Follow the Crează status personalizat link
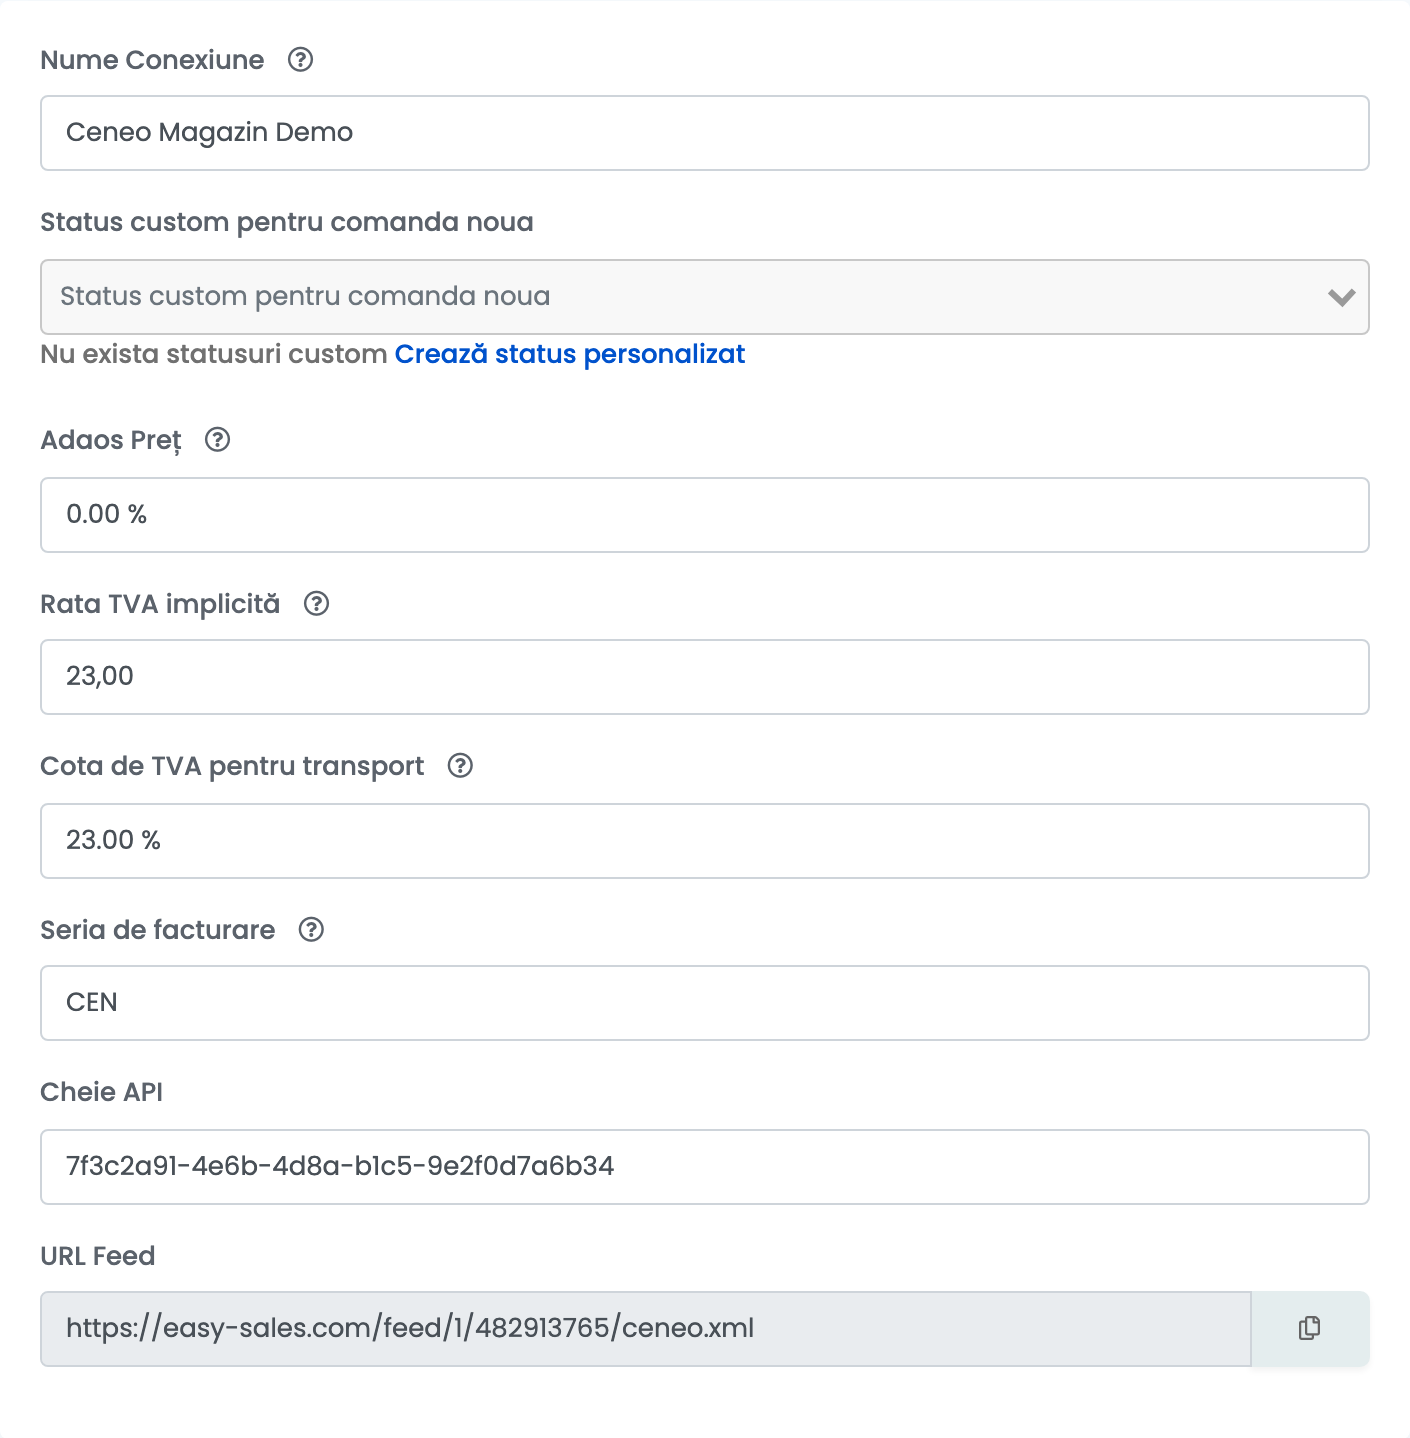The image size is (1410, 1438). 570,355
